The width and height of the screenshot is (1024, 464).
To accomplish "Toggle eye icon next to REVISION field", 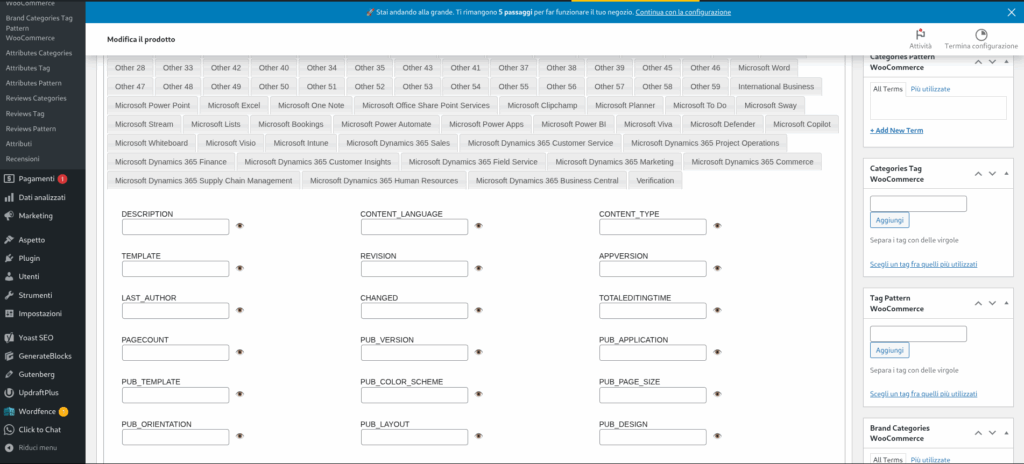I will pos(479,268).
